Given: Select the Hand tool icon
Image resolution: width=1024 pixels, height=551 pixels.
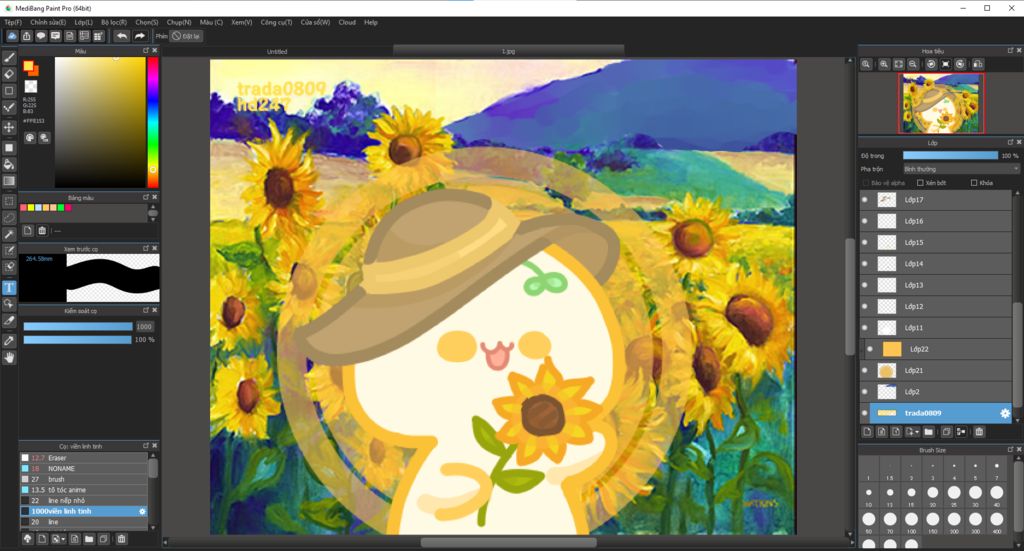Looking at the screenshot, I should tap(9, 357).
